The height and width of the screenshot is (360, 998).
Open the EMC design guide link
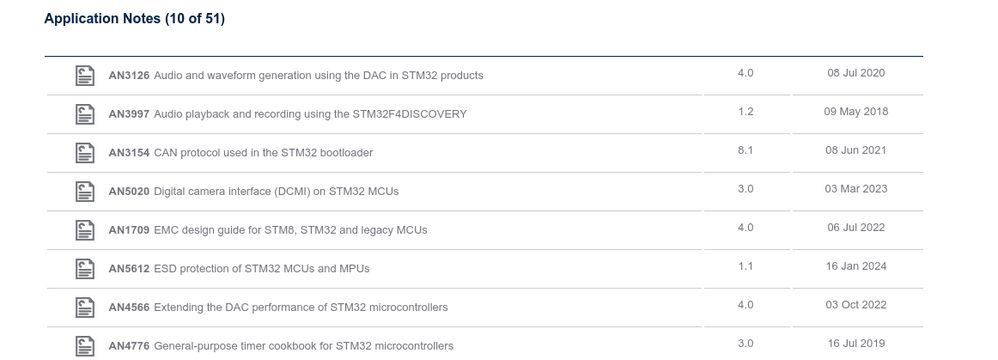268,230
